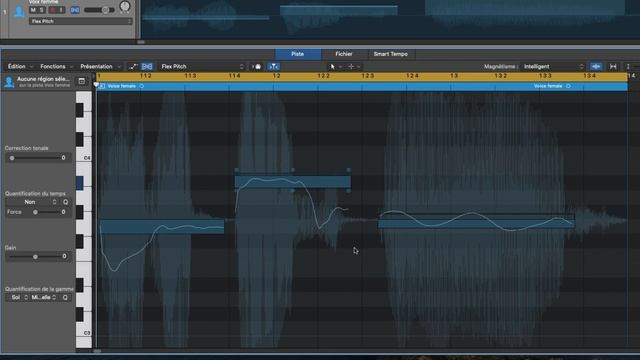Click the editor horizontal scrollbar
Viewport: 640px width, 360px height.
click(x=97, y=351)
